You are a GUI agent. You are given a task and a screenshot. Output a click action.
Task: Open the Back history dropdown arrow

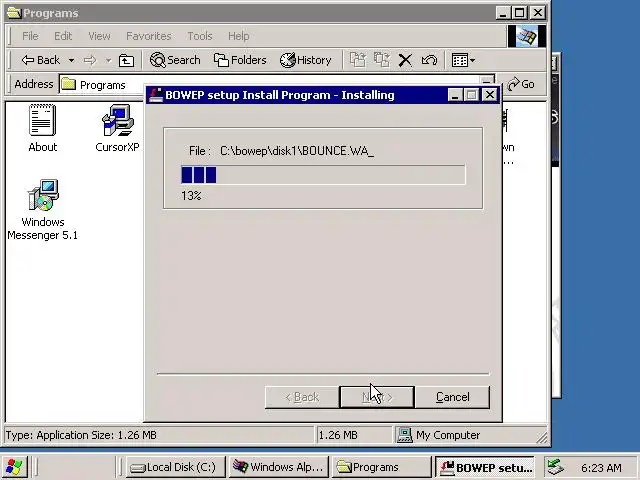pos(71,60)
